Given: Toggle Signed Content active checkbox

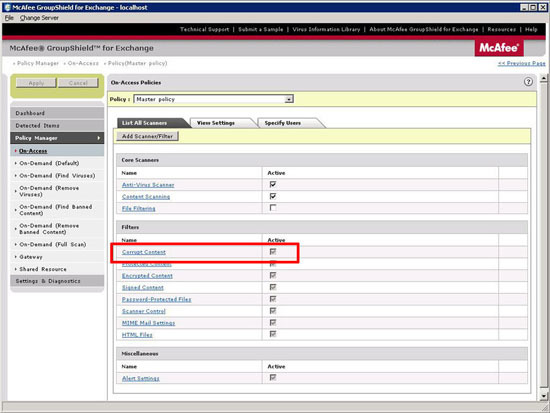Looking at the screenshot, I should tap(273, 287).
